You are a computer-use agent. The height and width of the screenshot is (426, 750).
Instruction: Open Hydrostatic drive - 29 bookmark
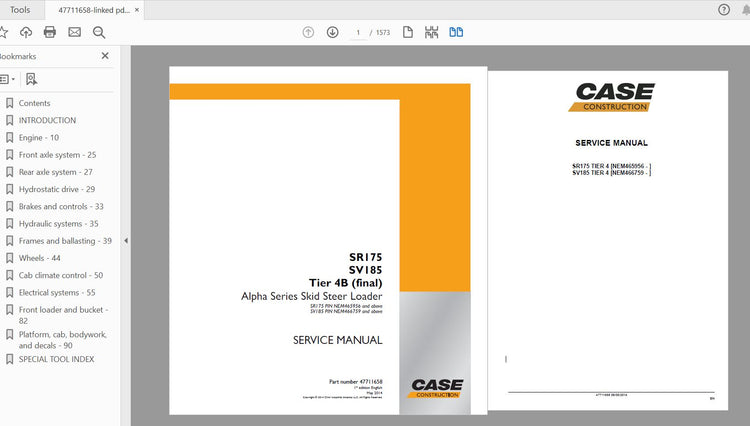pyautogui.click(x=56, y=189)
